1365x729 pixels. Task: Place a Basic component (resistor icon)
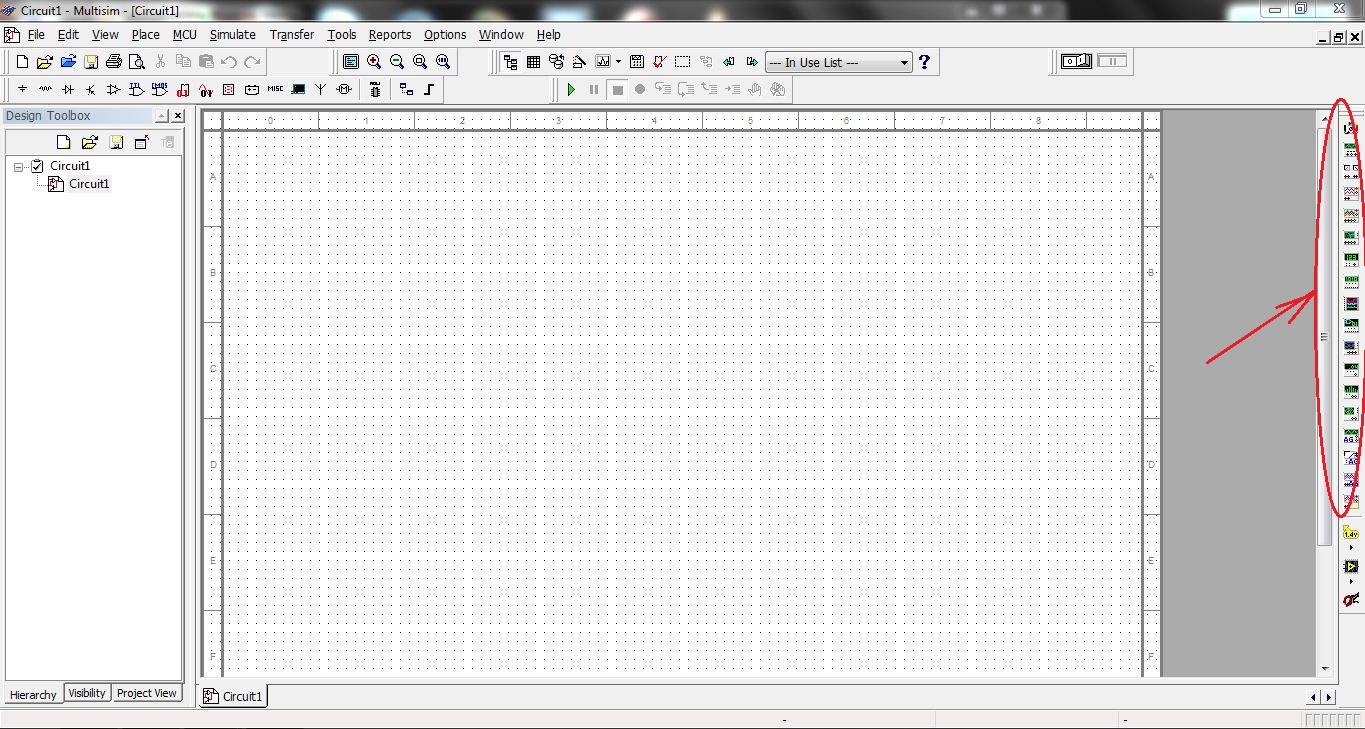tap(45, 89)
